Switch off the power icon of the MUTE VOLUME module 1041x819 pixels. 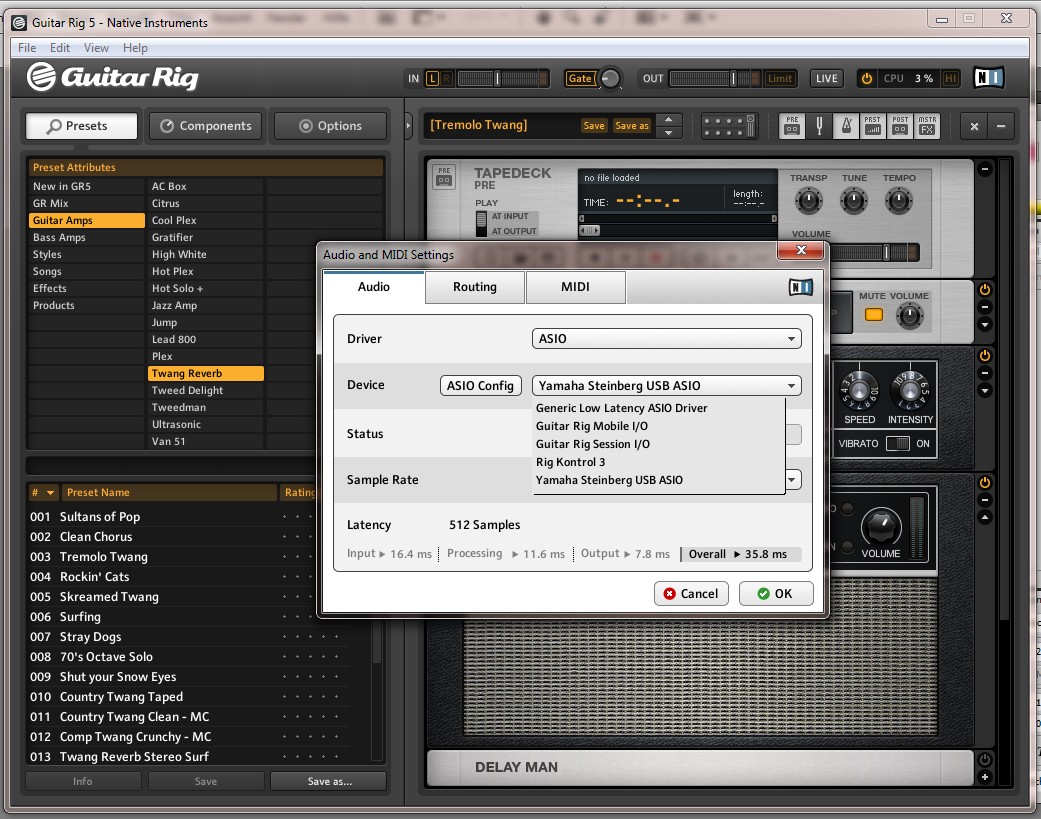click(985, 289)
